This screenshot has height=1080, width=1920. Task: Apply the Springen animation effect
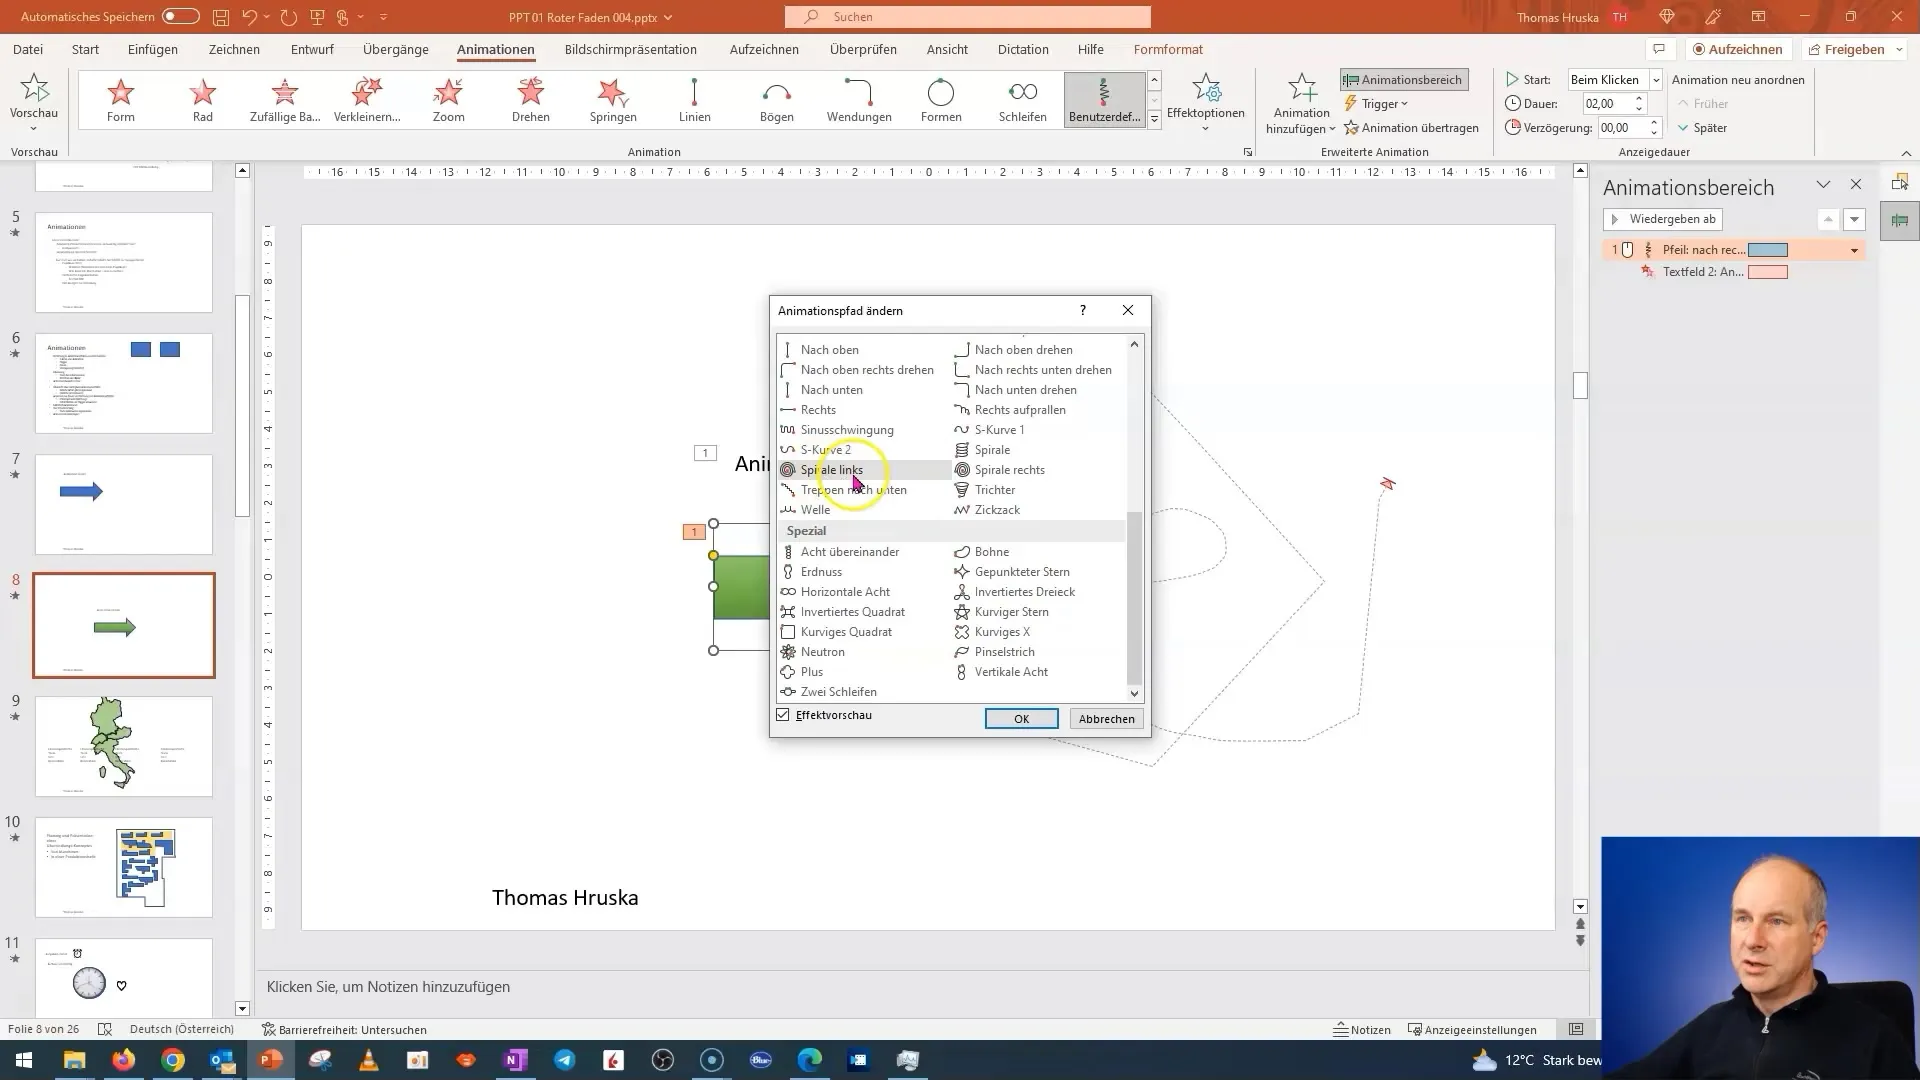(613, 100)
